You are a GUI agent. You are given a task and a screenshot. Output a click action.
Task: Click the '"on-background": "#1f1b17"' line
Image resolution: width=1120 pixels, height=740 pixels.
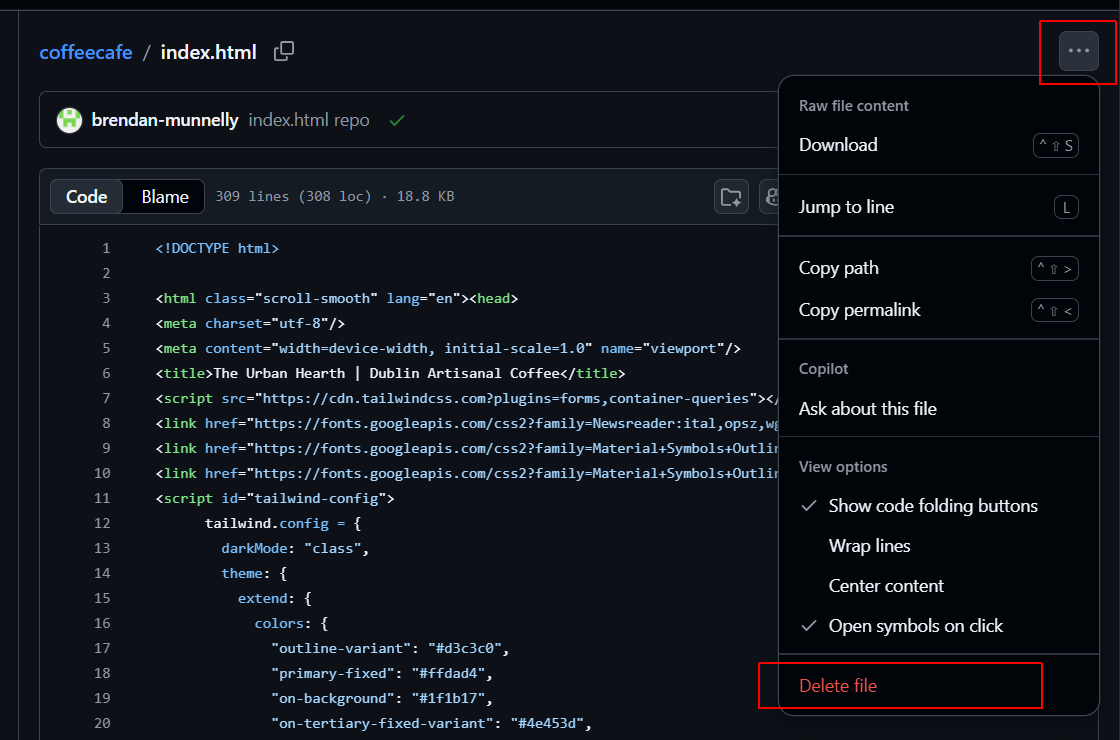[x=382, y=699]
